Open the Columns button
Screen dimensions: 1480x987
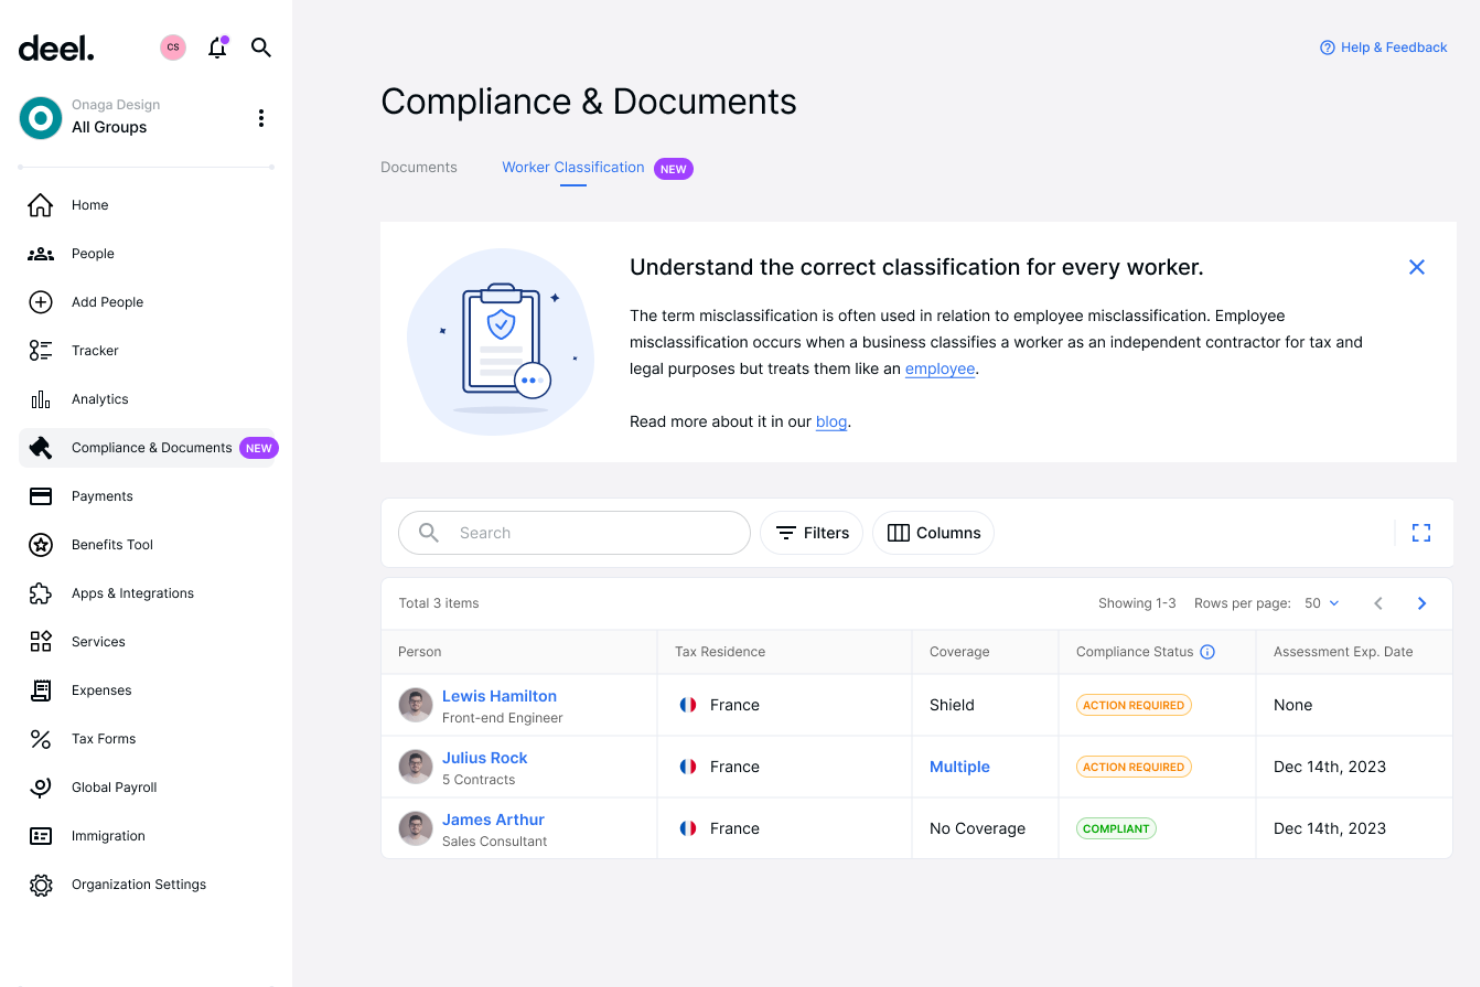[933, 533]
